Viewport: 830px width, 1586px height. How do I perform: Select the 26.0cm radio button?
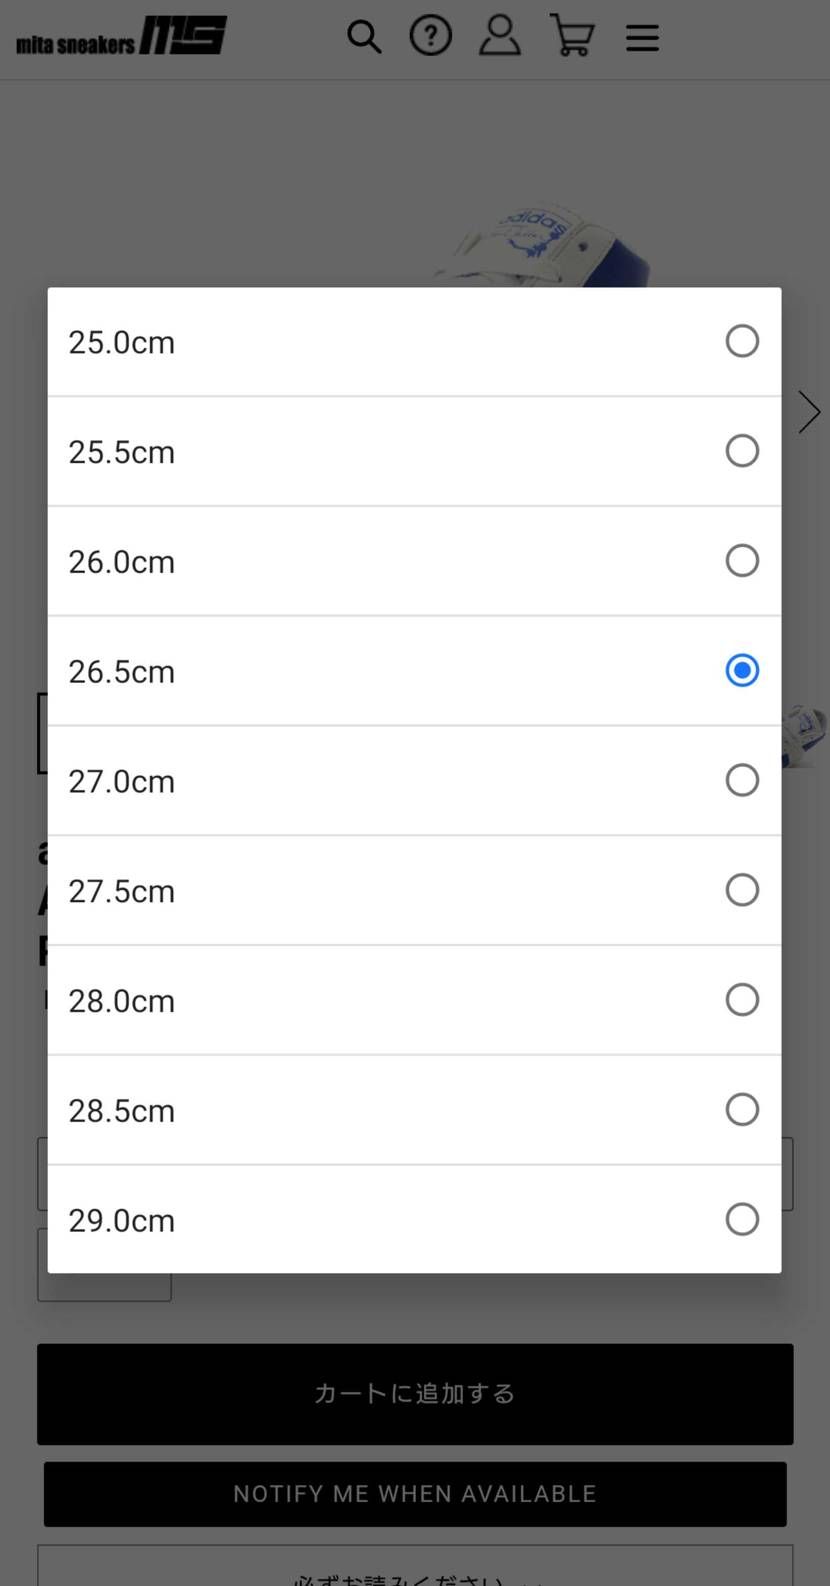[x=742, y=561]
